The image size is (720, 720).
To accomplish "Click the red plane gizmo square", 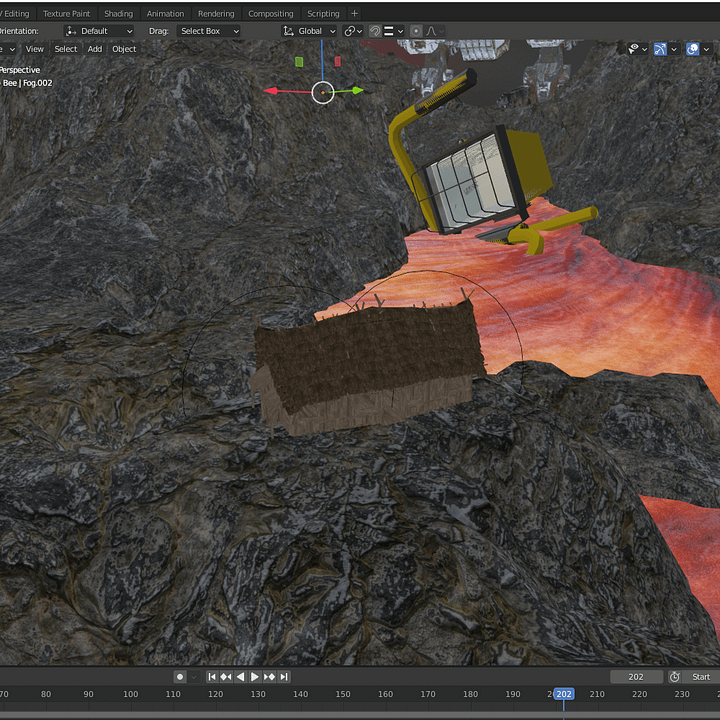I will [338, 61].
